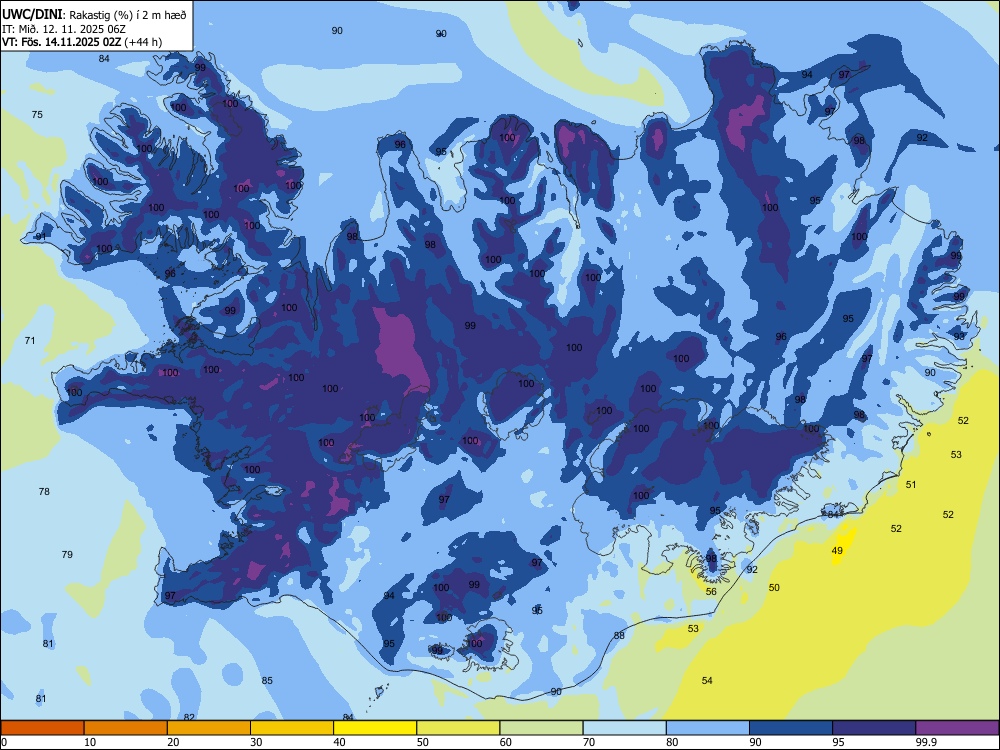Viewport: 1000px width, 750px height.
Task: Pick the dark indigo 95–99.9 legend swatch
Action: pos(874,728)
